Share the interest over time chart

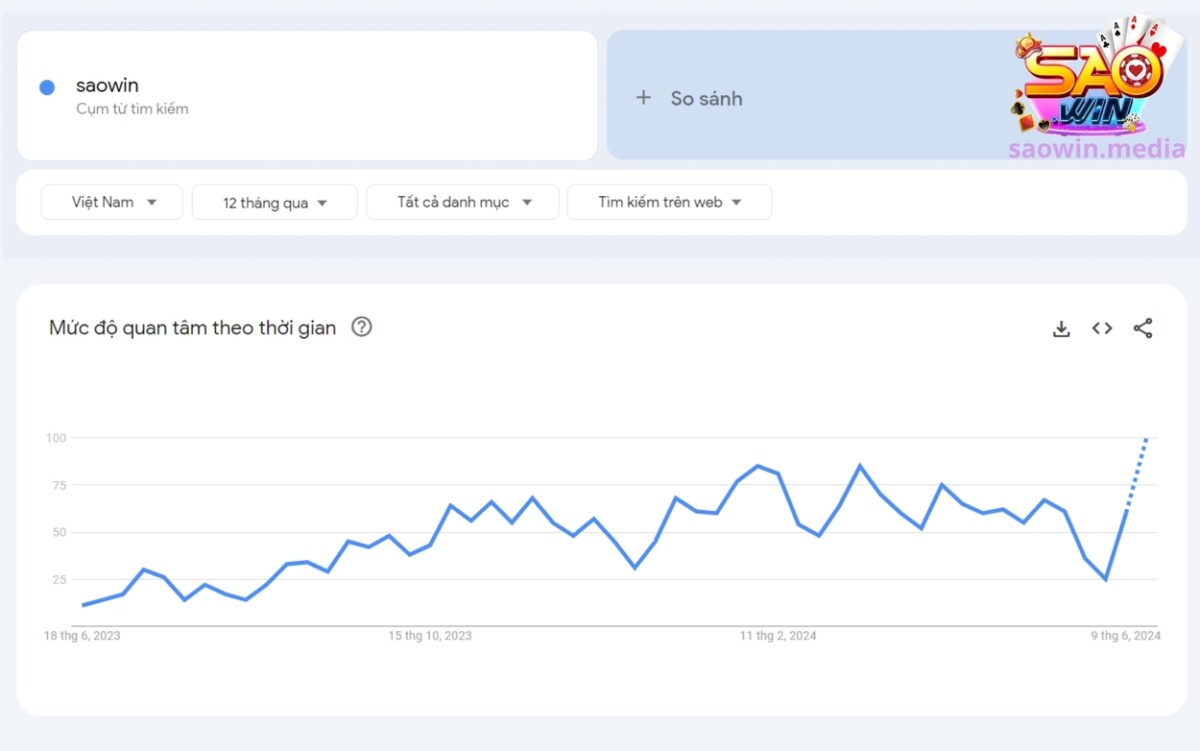1143,328
